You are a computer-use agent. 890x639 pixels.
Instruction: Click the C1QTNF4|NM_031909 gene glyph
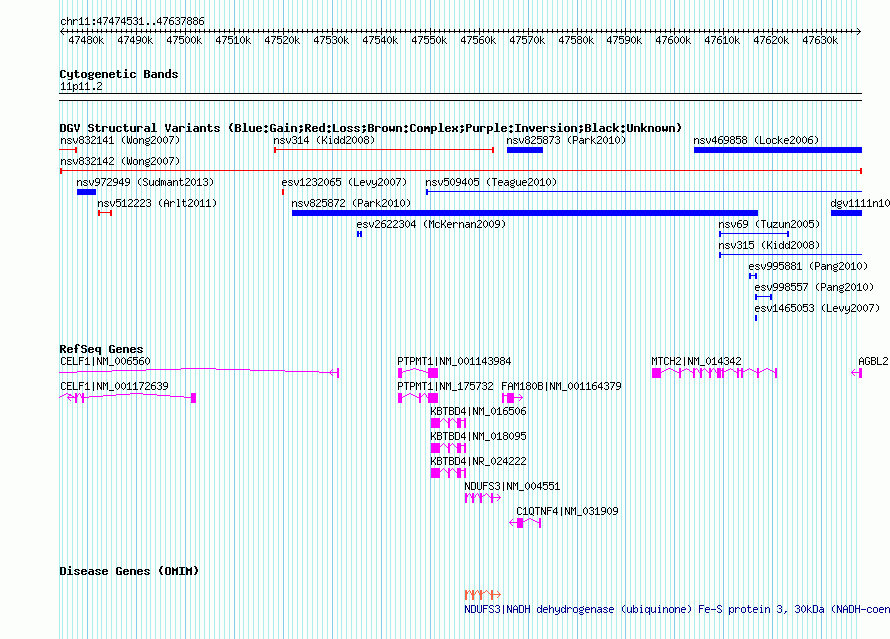[x=525, y=523]
